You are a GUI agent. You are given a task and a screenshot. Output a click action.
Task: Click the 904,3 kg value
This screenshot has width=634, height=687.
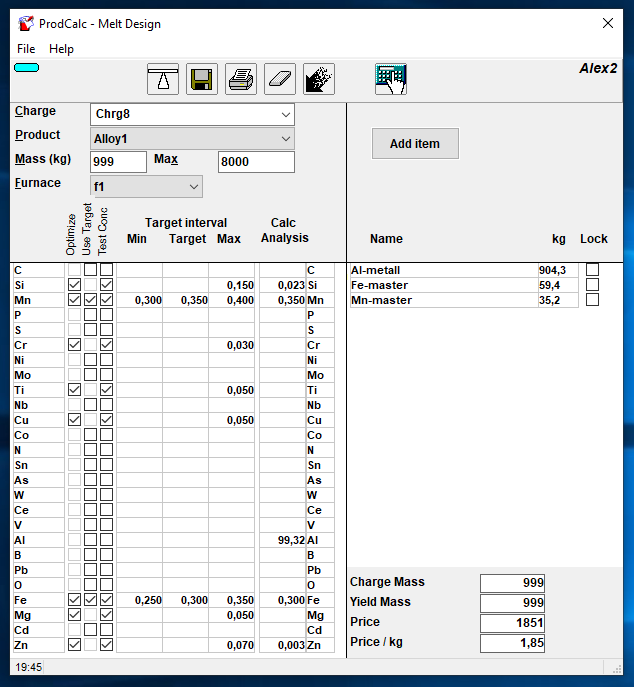click(558, 270)
